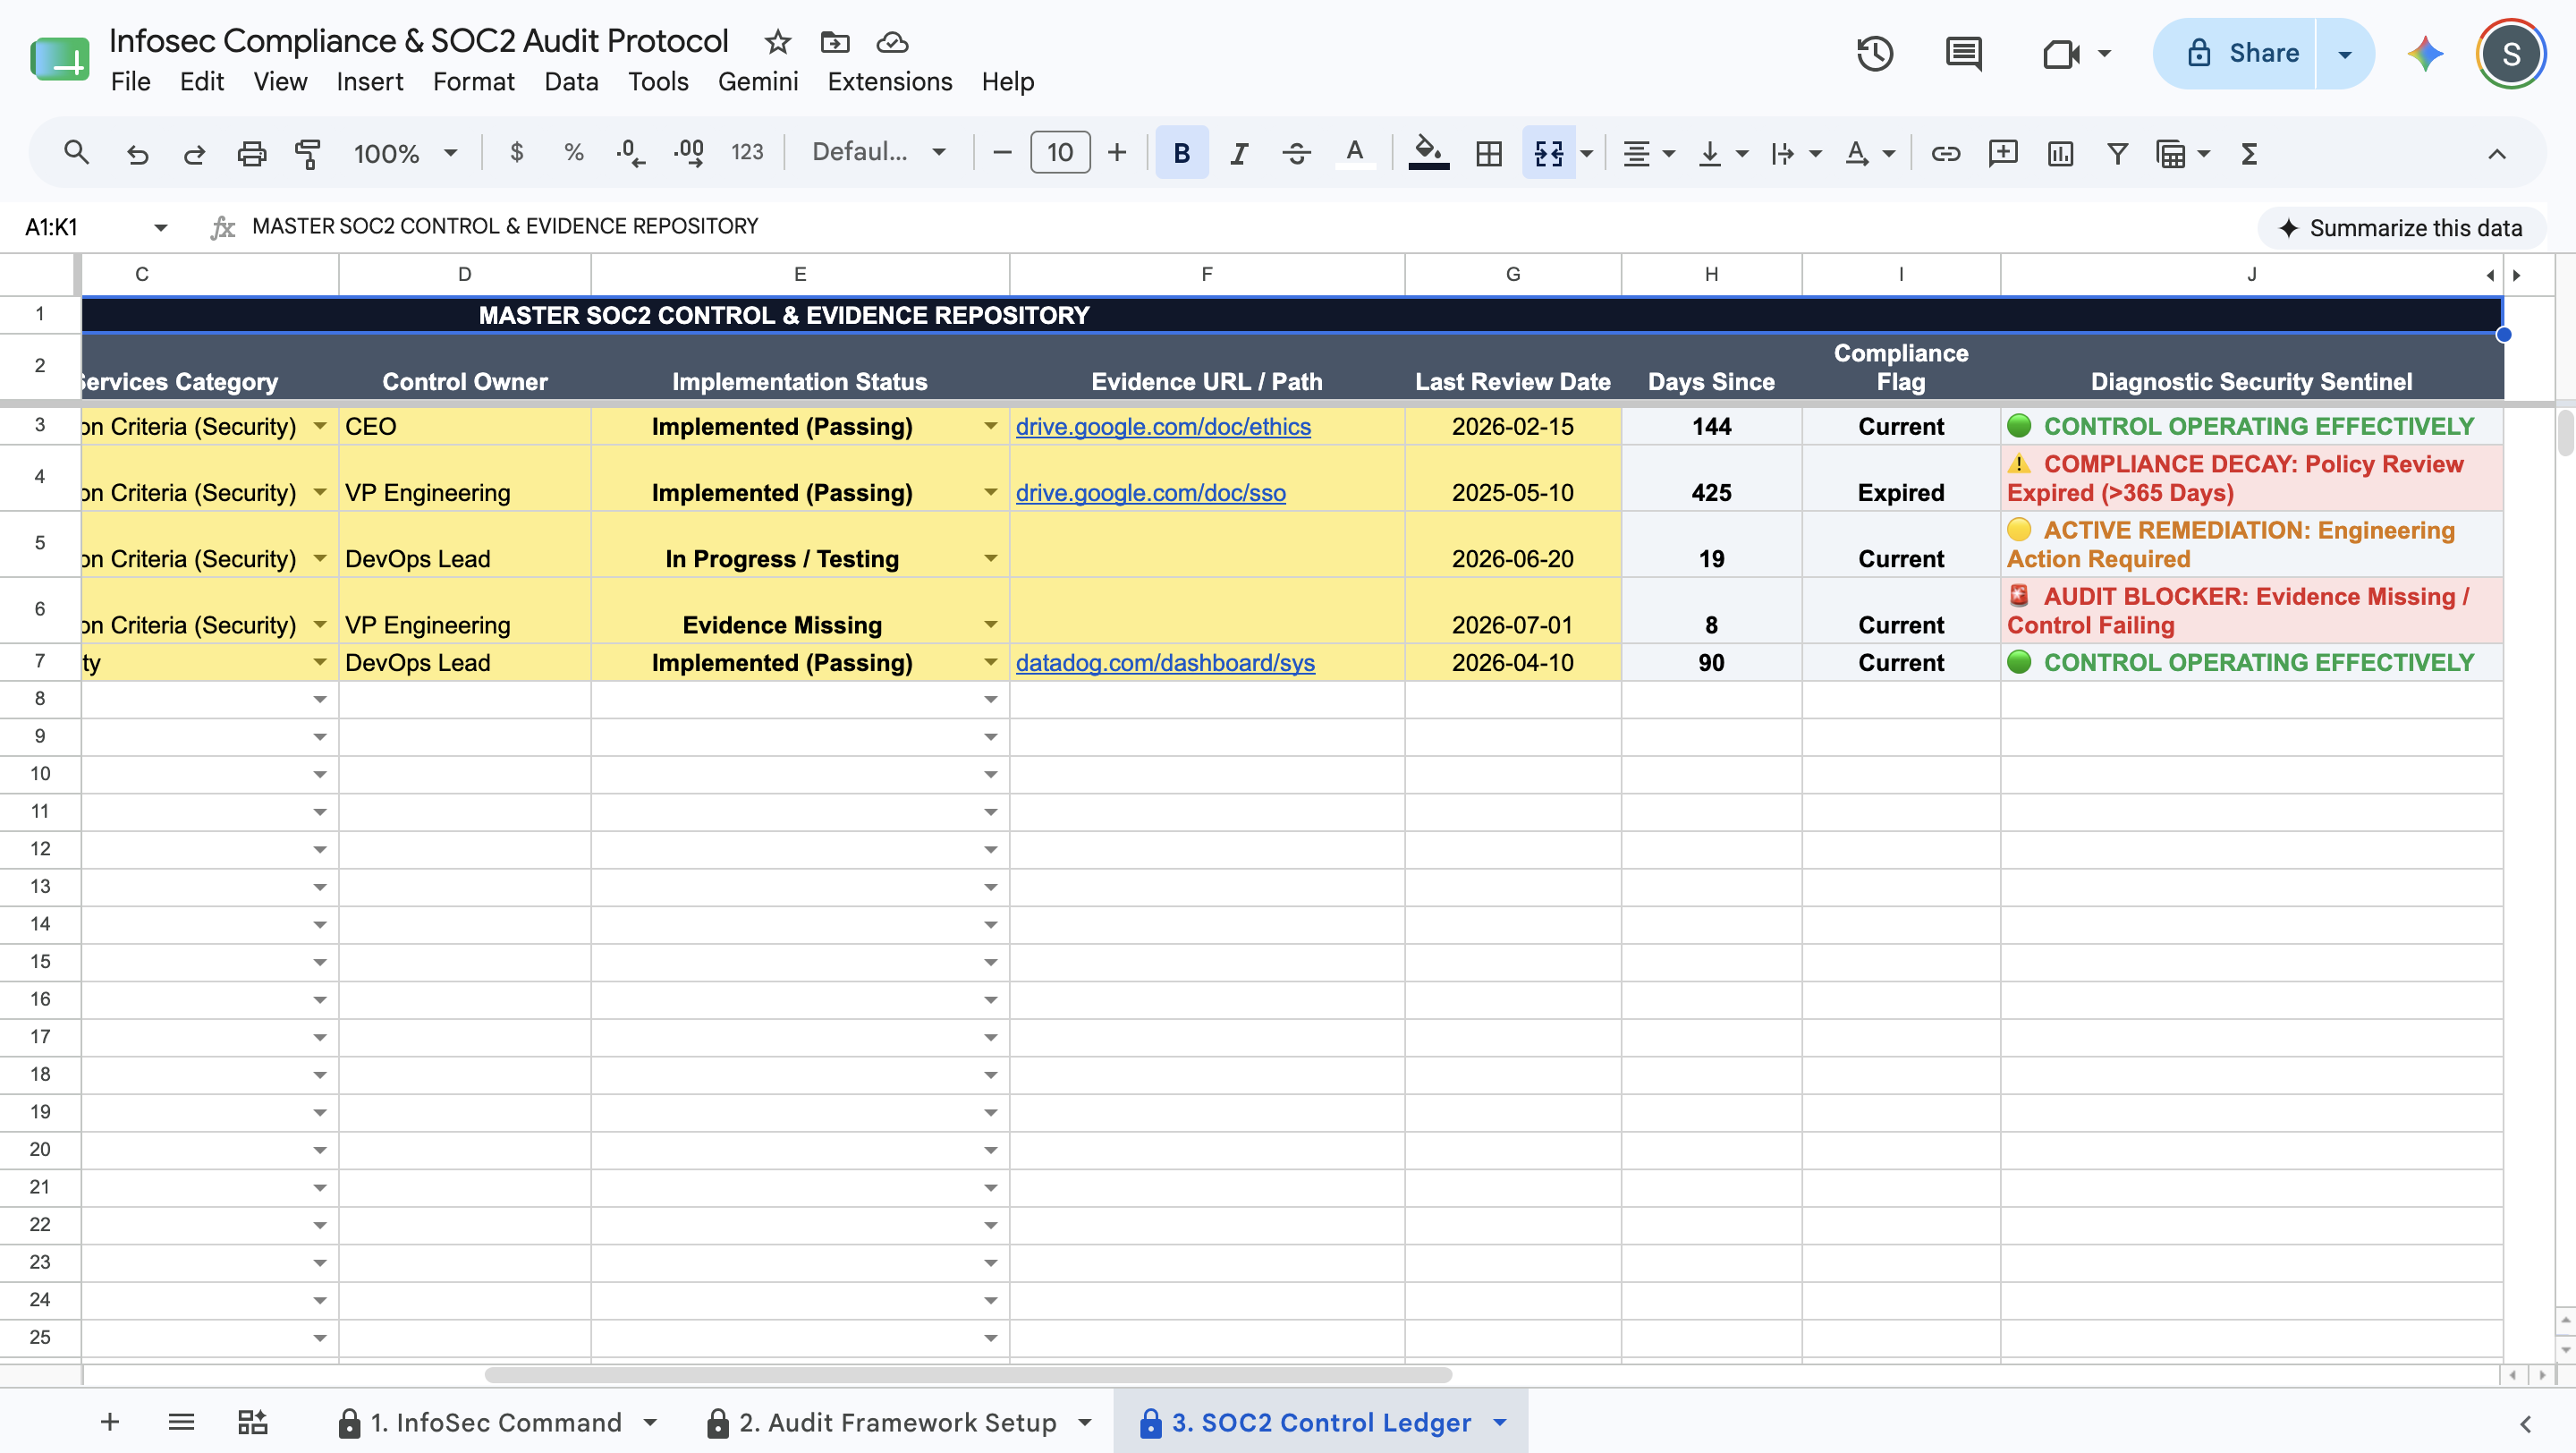Show the all sheets list
The width and height of the screenshot is (2576, 1453).
[181, 1422]
